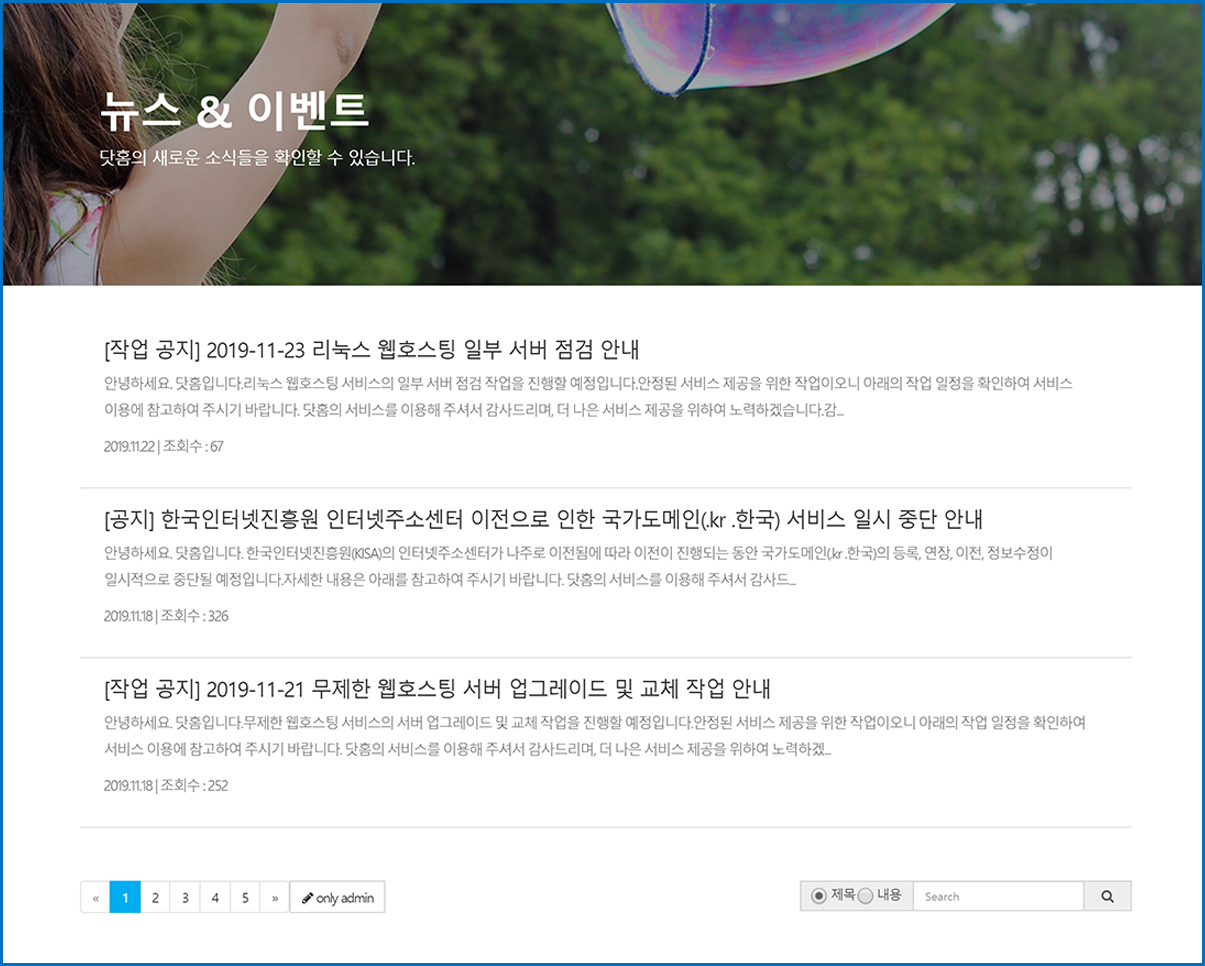Click the 2019.11.22 | 조회수 : 67 text

tap(163, 446)
